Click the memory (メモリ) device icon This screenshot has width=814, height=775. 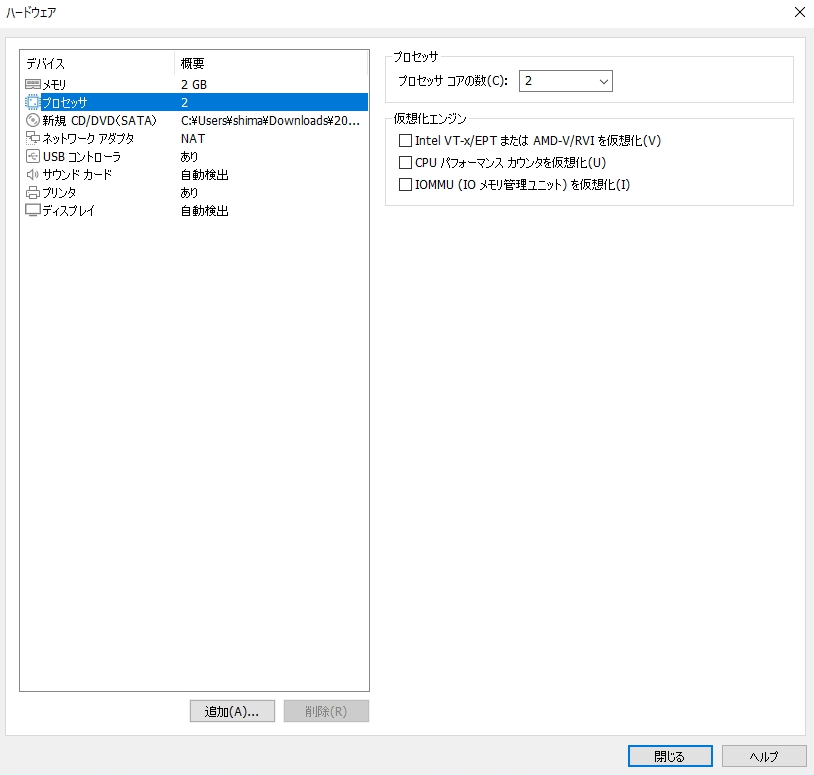click(x=33, y=84)
